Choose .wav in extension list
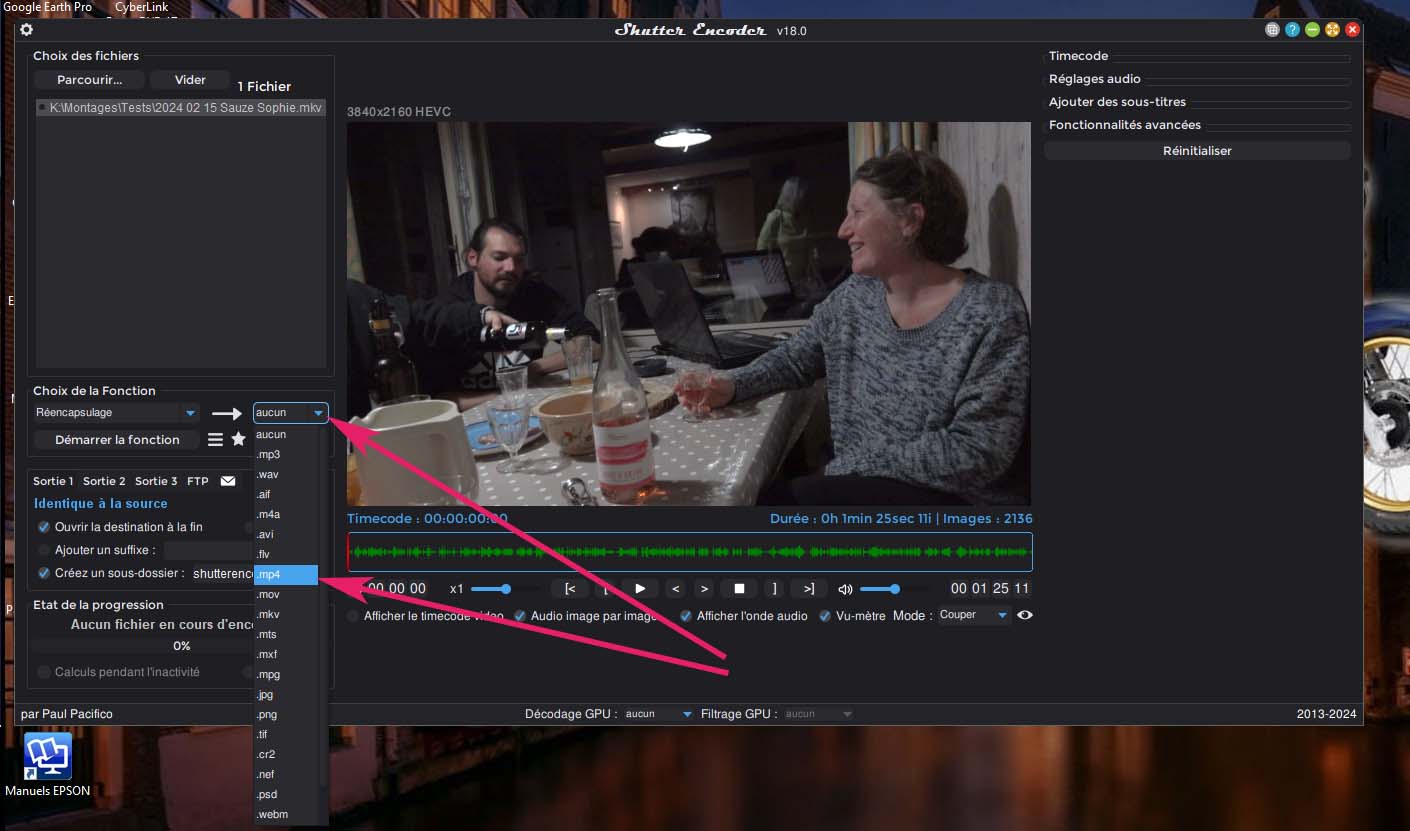The height and width of the screenshot is (831, 1410). click(x=286, y=474)
